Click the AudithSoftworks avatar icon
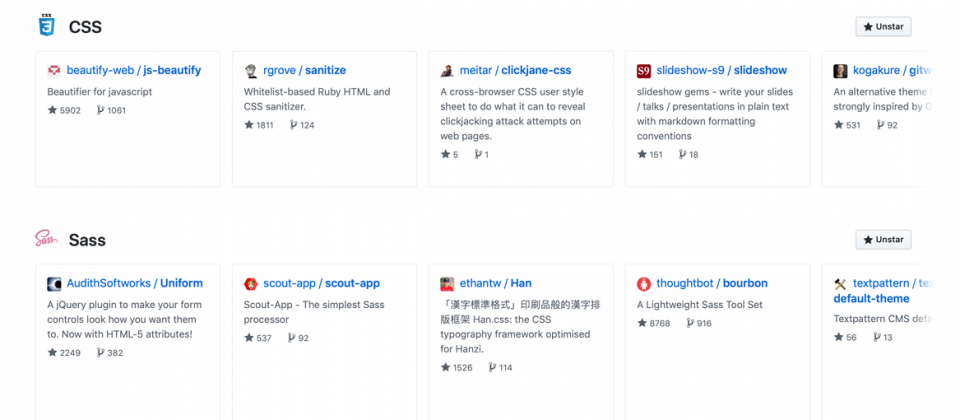960x420 pixels. click(x=54, y=284)
